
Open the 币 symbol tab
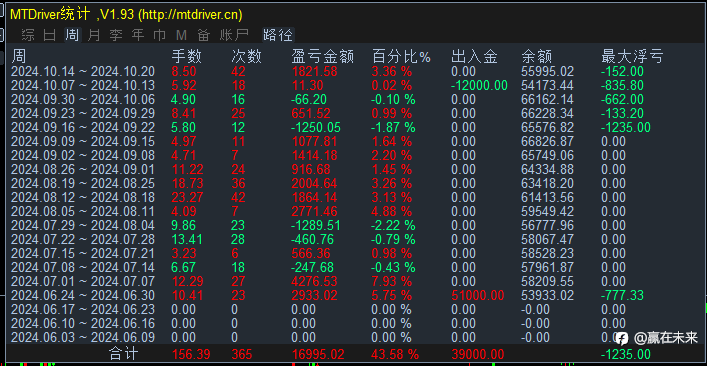pos(160,35)
